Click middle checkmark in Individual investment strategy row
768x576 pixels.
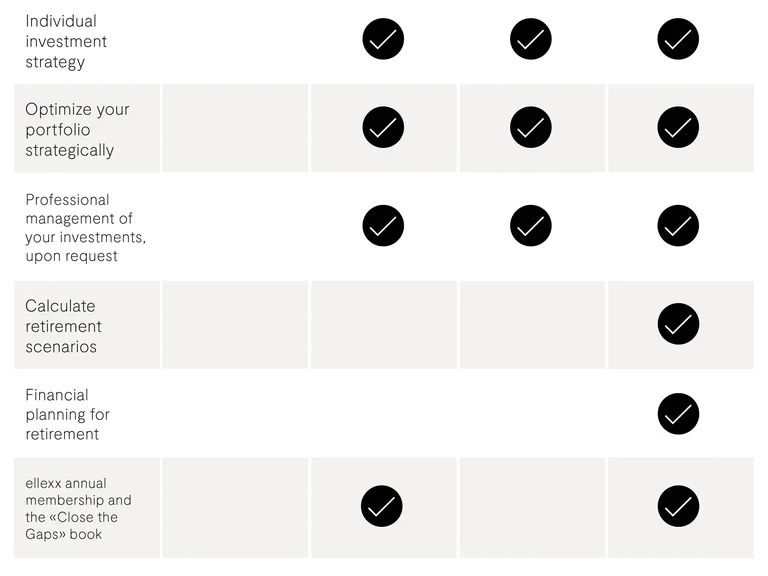click(530, 39)
